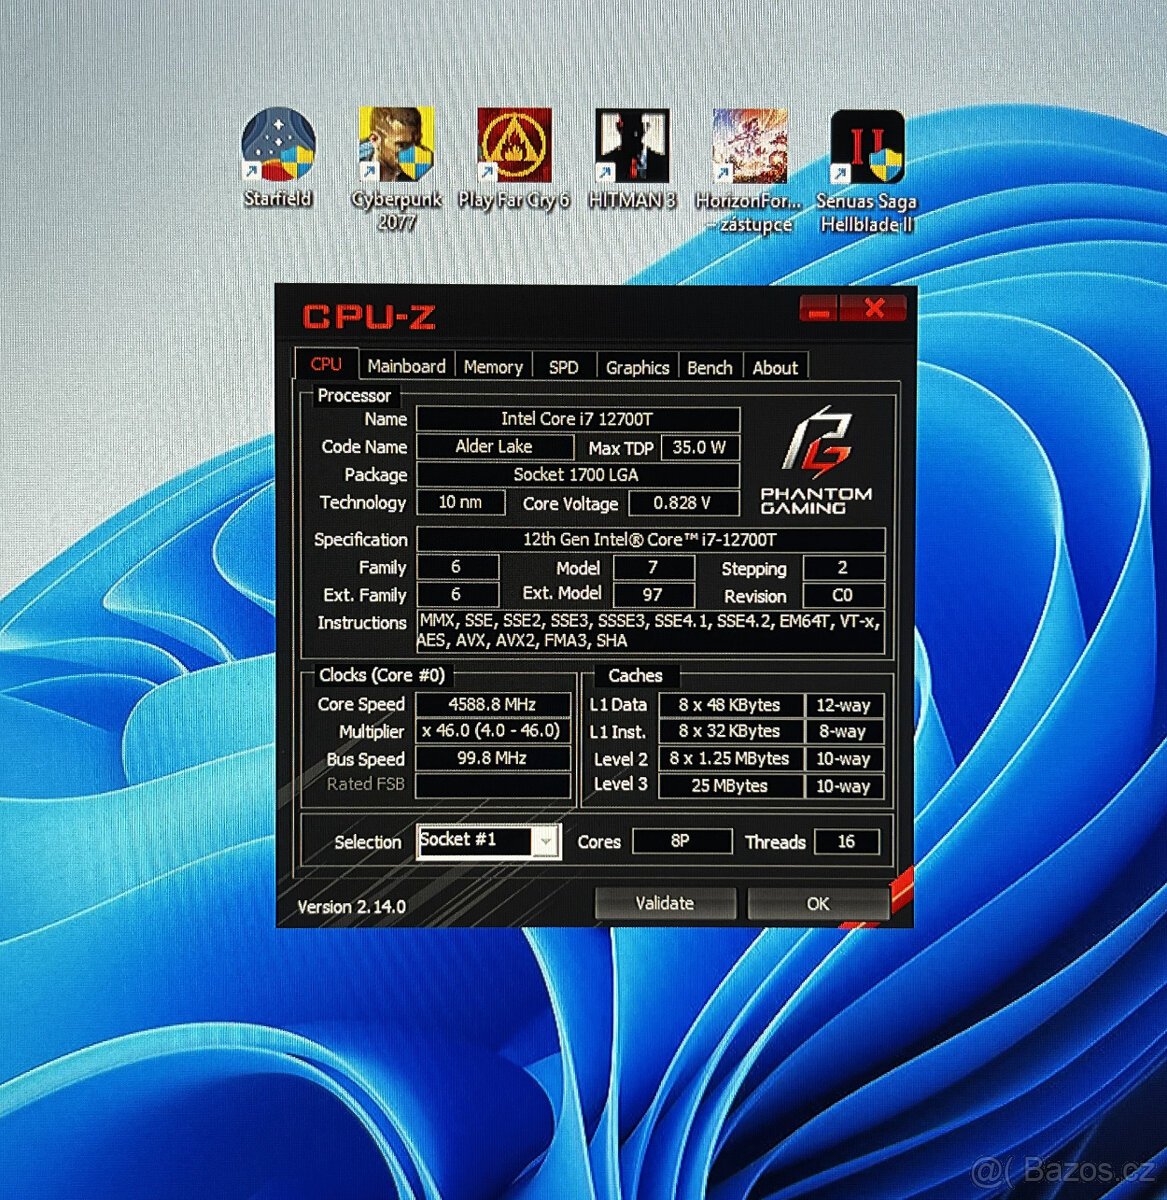Launch HITMAN 3 from the desktop
This screenshot has height=1200, width=1167.
tap(631, 145)
